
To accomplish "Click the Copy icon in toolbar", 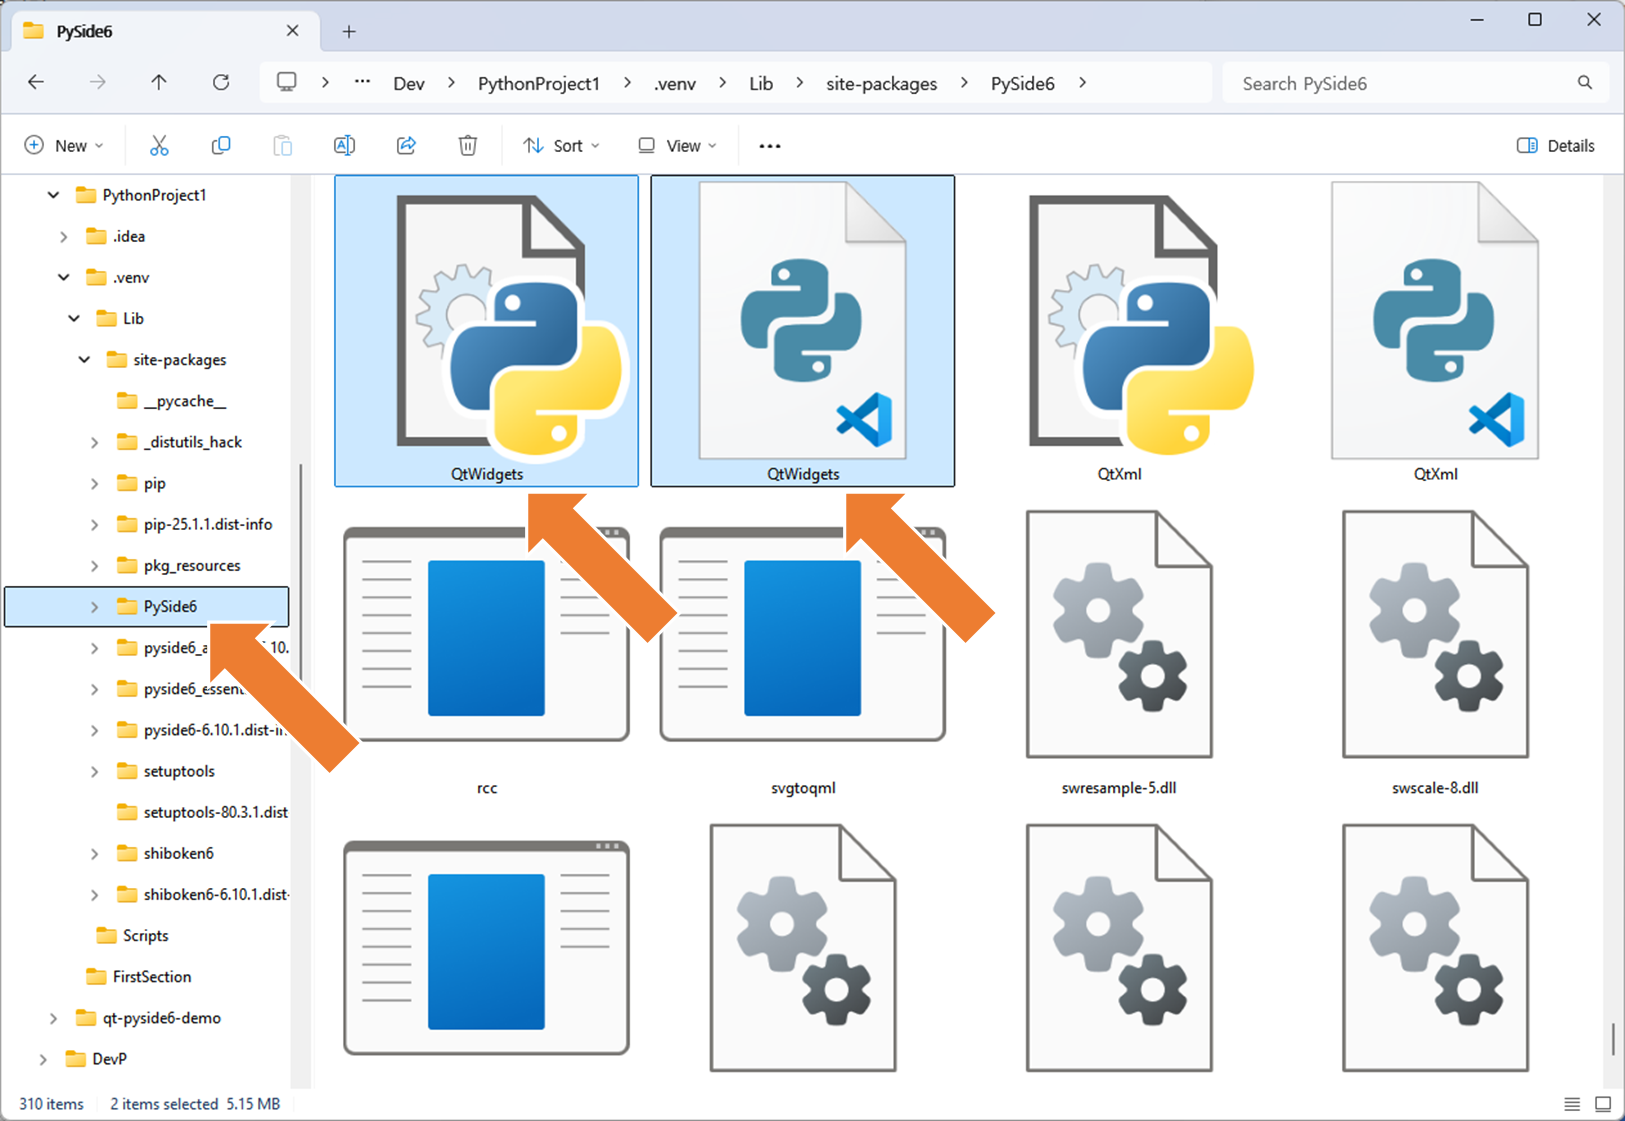I will coord(221,146).
